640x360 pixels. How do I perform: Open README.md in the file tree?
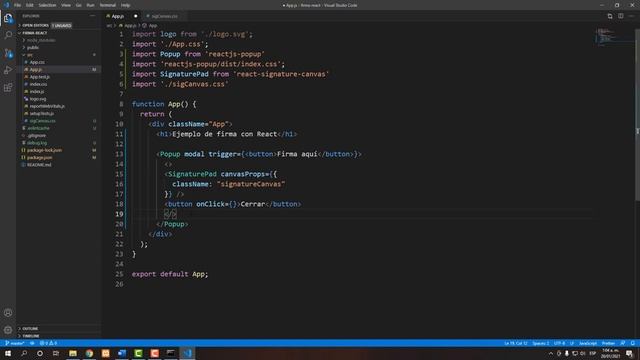[39, 165]
